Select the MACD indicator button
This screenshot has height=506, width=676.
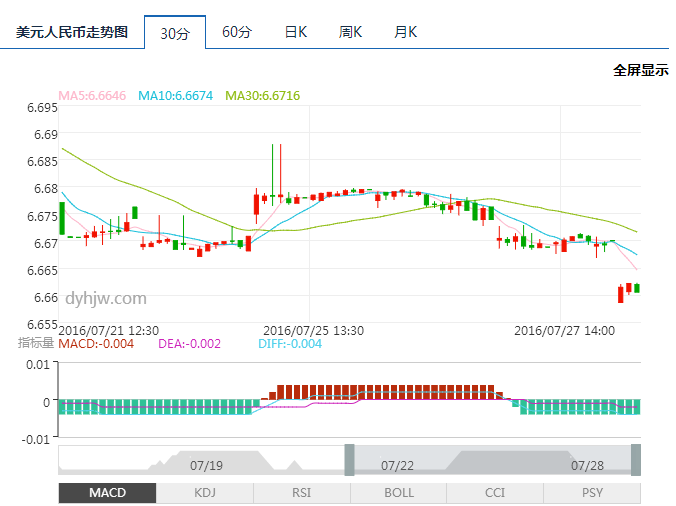(107, 493)
